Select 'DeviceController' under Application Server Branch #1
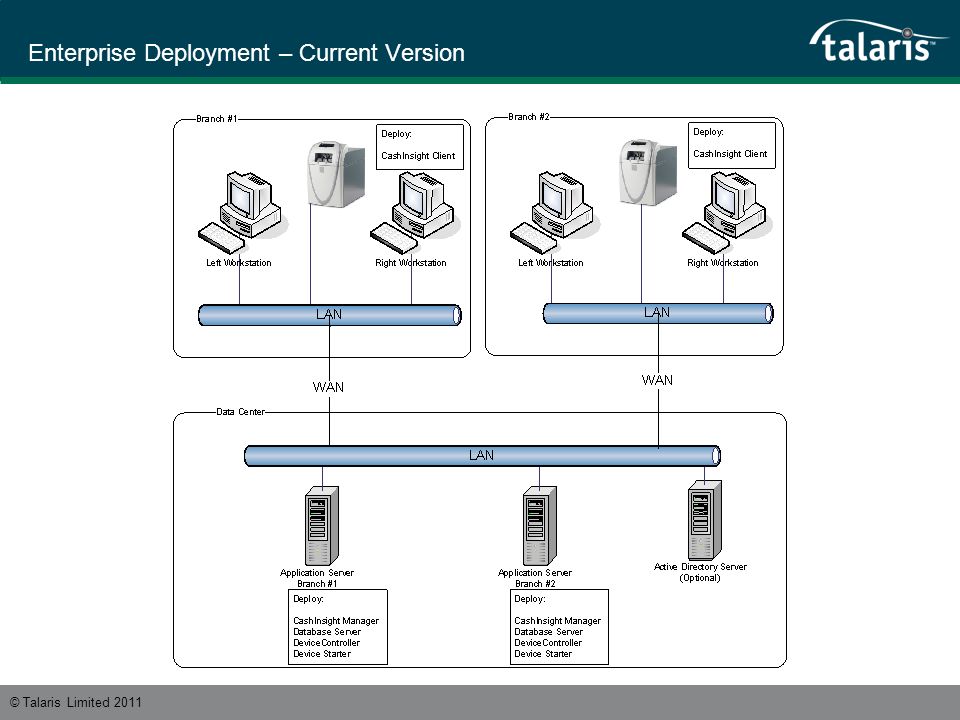Viewport: 960px width, 720px height. point(326,643)
